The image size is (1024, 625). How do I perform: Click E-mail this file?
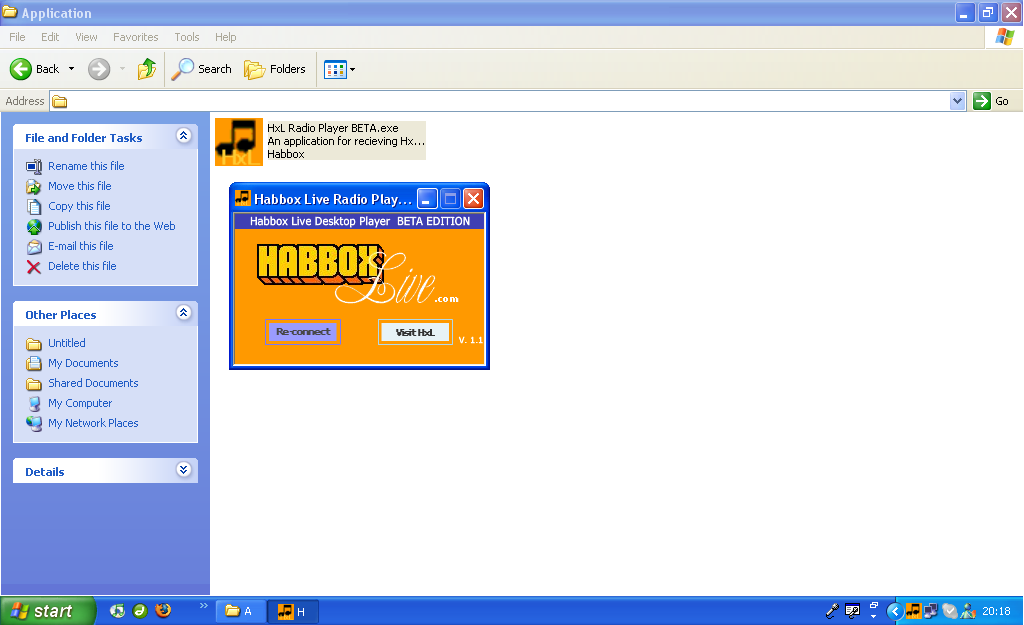(x=80, y=246)
